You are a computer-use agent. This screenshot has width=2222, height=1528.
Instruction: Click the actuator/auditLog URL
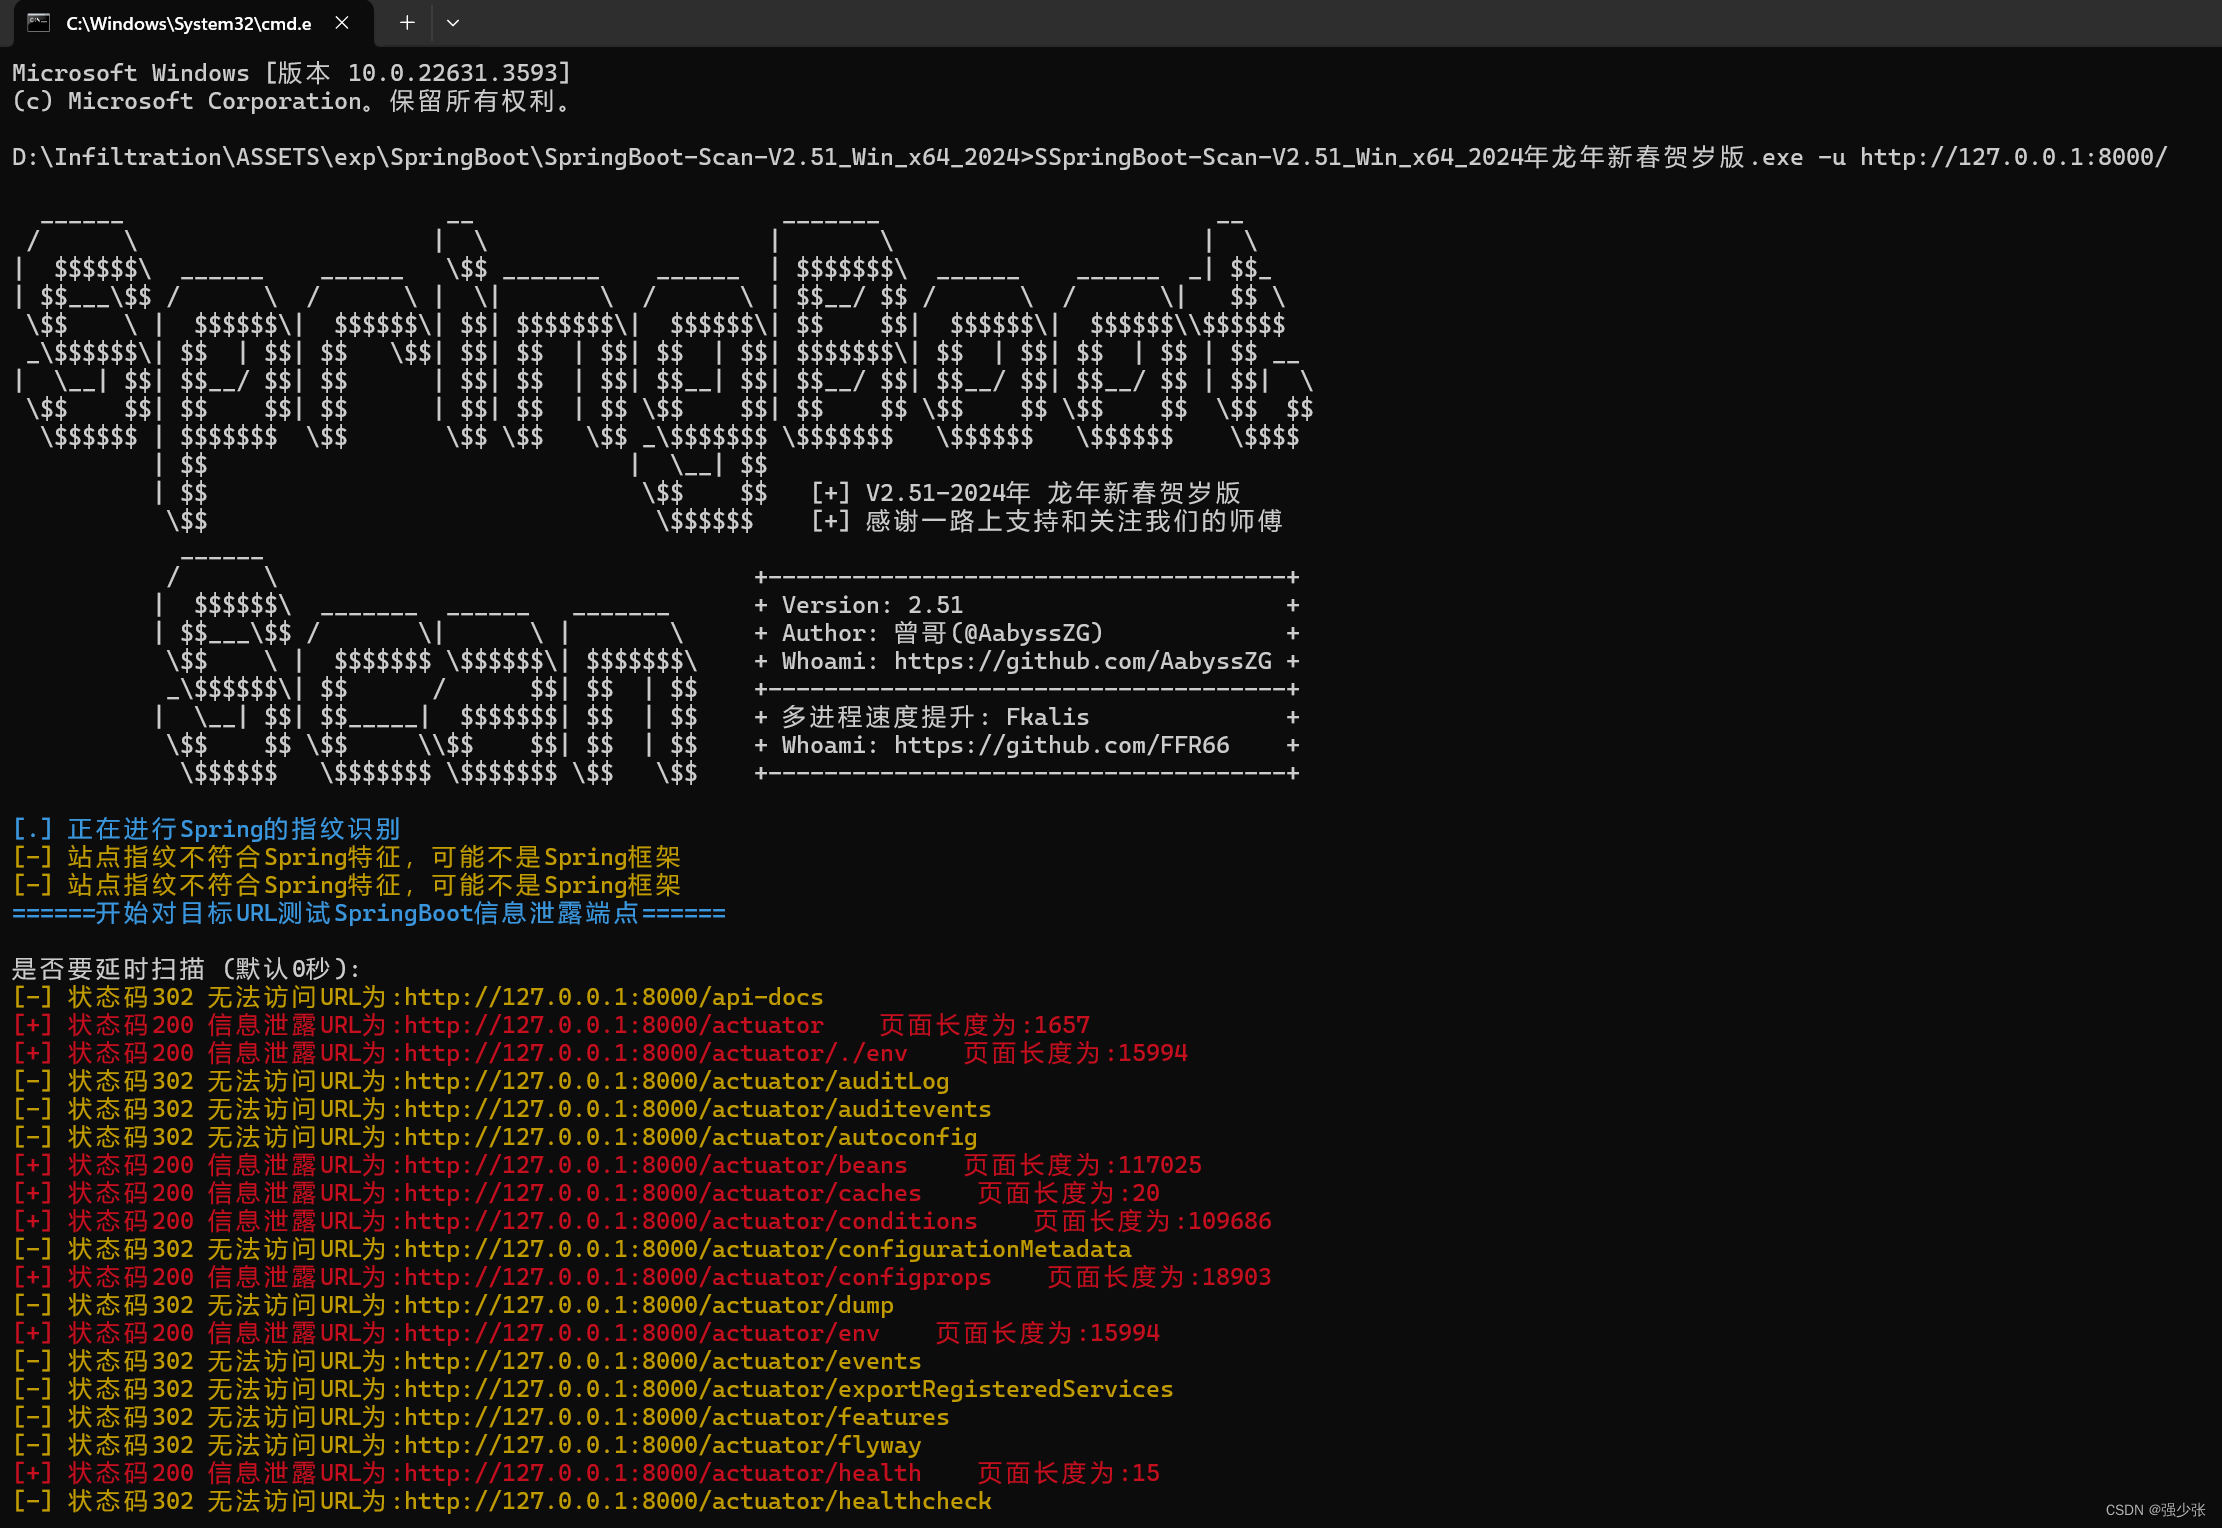(x=677, y=1081)
